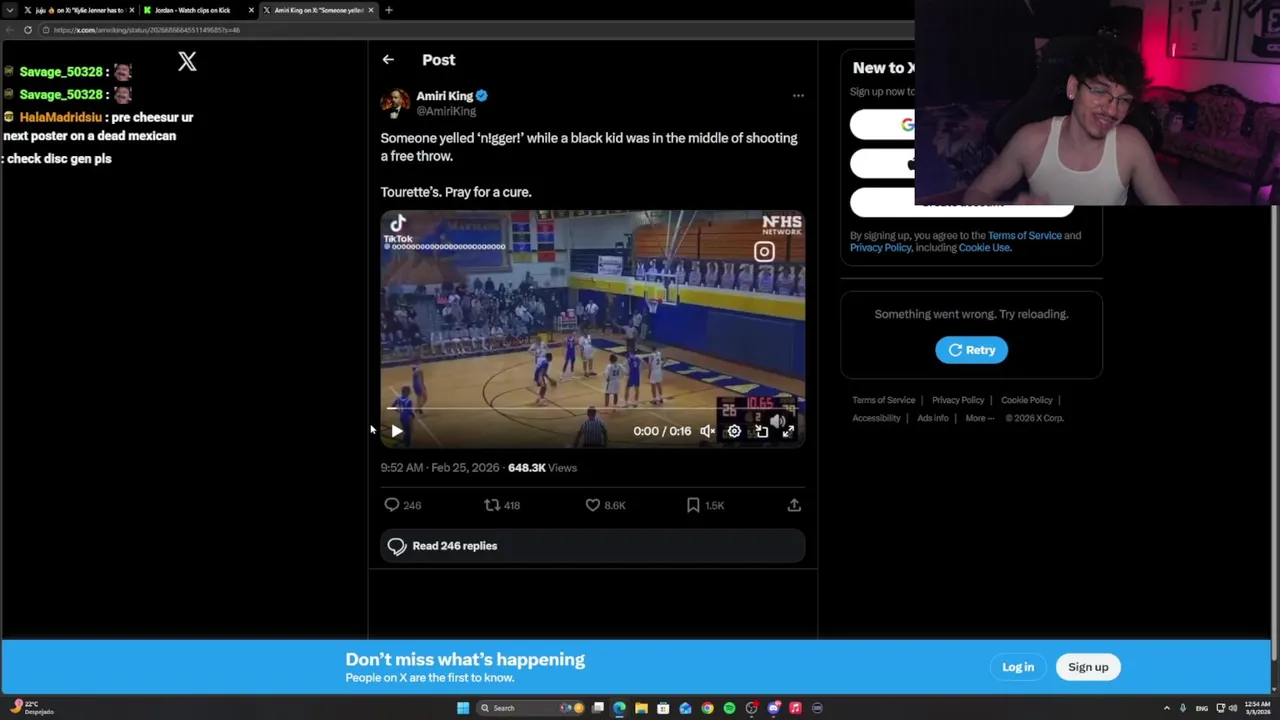The image size is (1280, 720).
Task: Repost the post with 418 reposts
Action: [x=502, y=505]
